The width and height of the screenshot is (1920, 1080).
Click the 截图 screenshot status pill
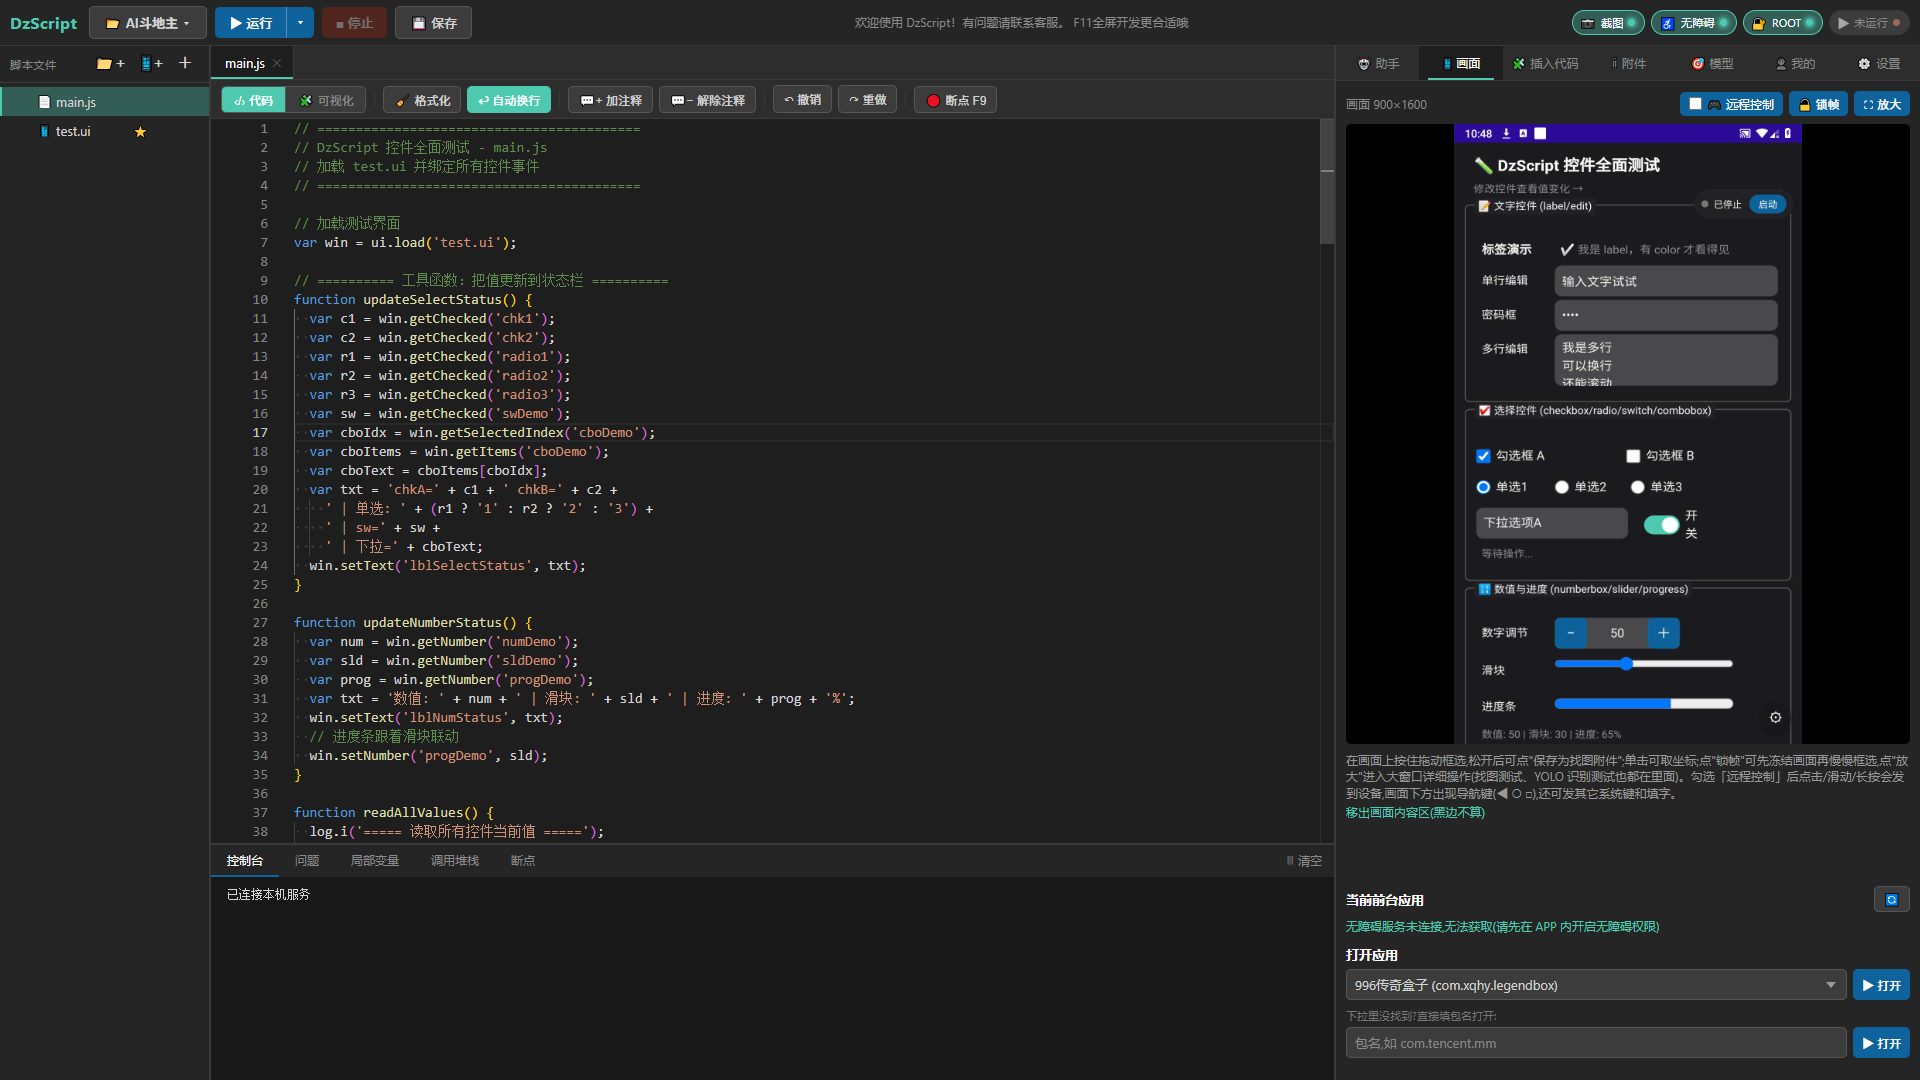coord(1610,23)
